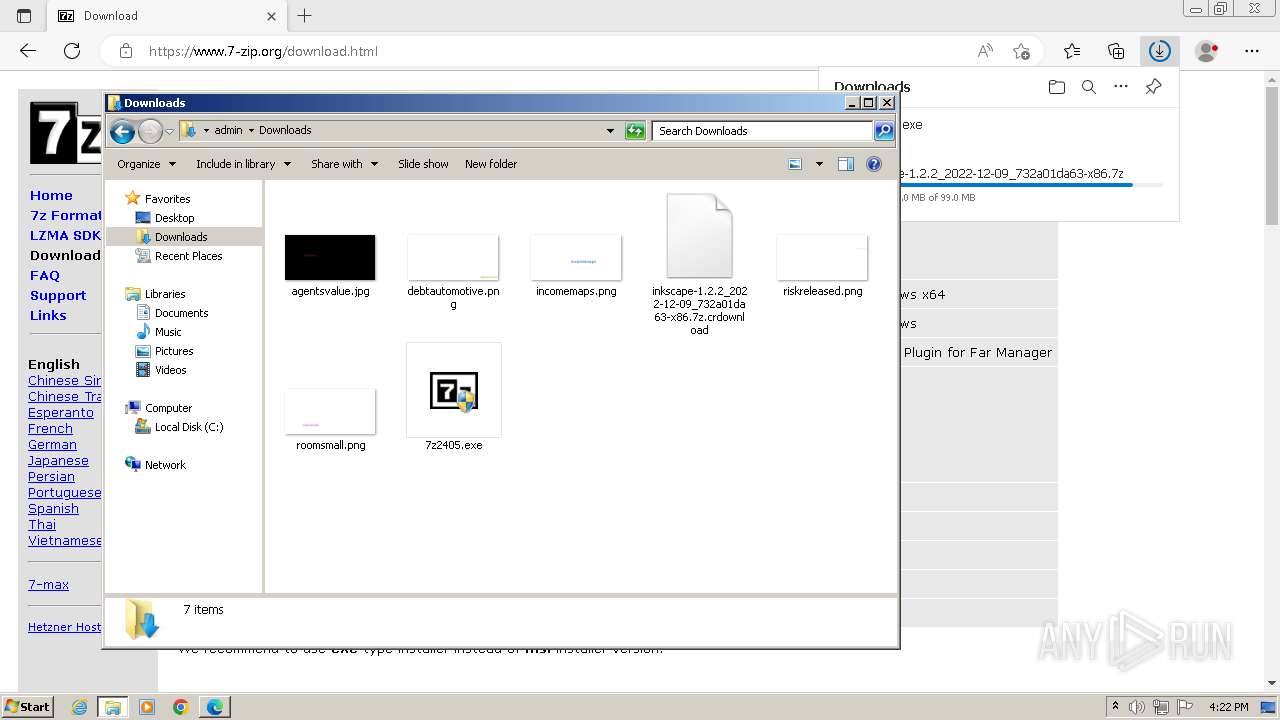This screenshot has height=720, width=1280.
Task: Click the Windows Start button
Action: [x=27, y=706]
